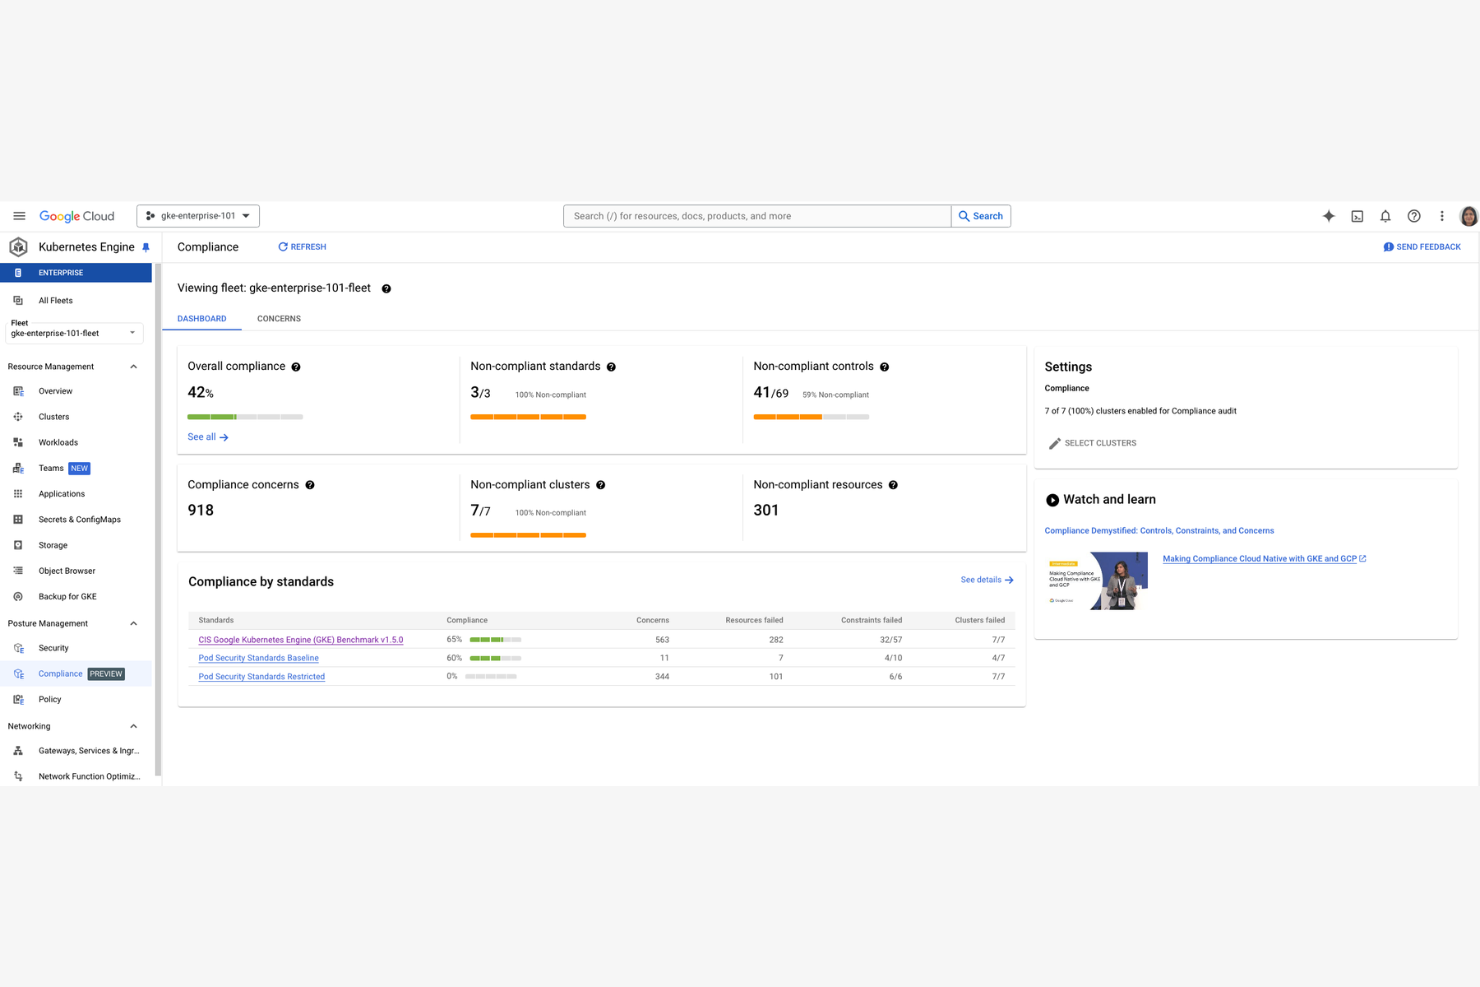Open Gemini assistant in the top bar
Screen dimensions: 1480x987
pos(1328,215)
